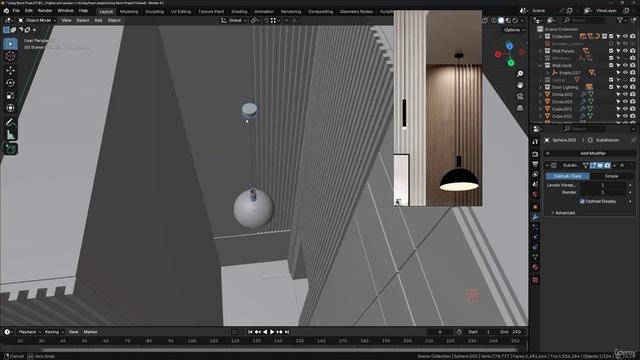Remove the Subdivision modifier with X
This screenshot has width=640, height=360.
(622, 165)
